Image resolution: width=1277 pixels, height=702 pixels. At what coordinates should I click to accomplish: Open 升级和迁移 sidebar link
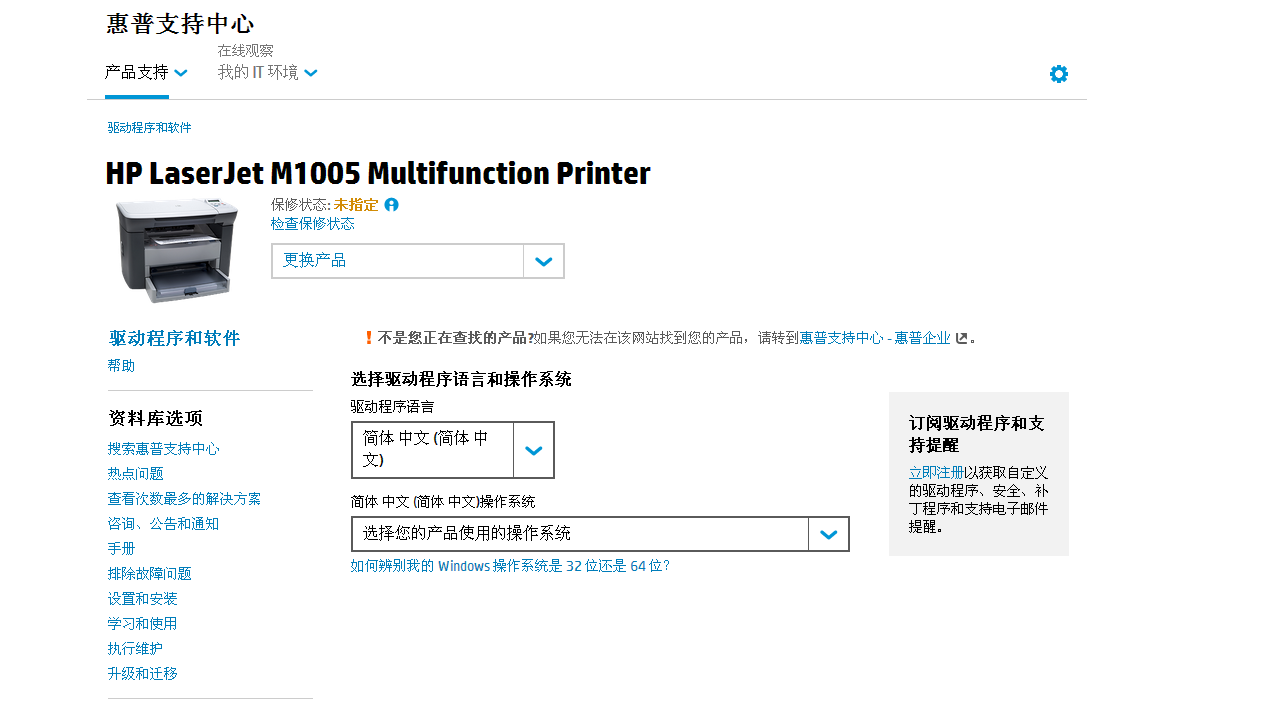[143, 674]
